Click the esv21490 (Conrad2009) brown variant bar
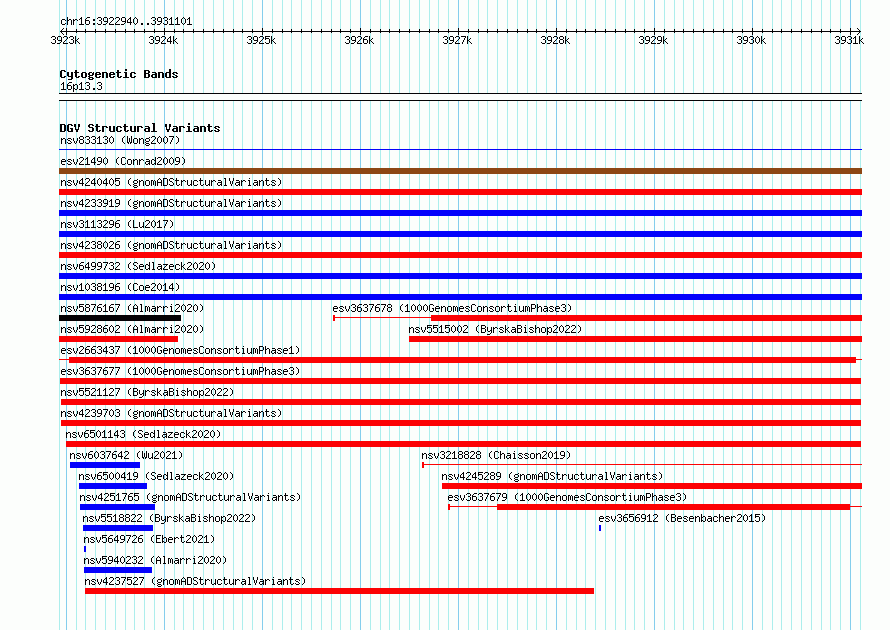The width and height of the screenshot is (890, 630). pyautogui.click(x=460, y=171)
